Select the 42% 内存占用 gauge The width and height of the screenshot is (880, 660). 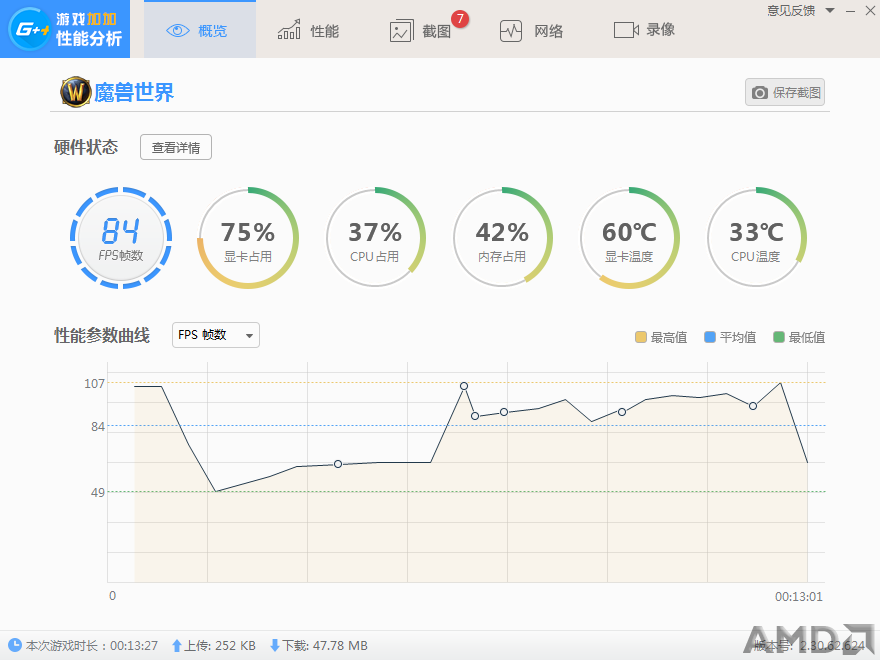click(502, 238)
